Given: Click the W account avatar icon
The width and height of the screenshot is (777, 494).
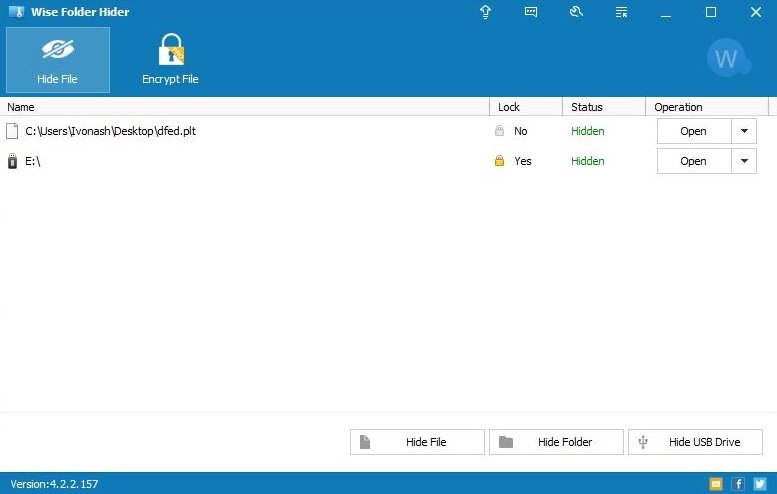Looking at the screenshot, I should click(x=728, y=58).
